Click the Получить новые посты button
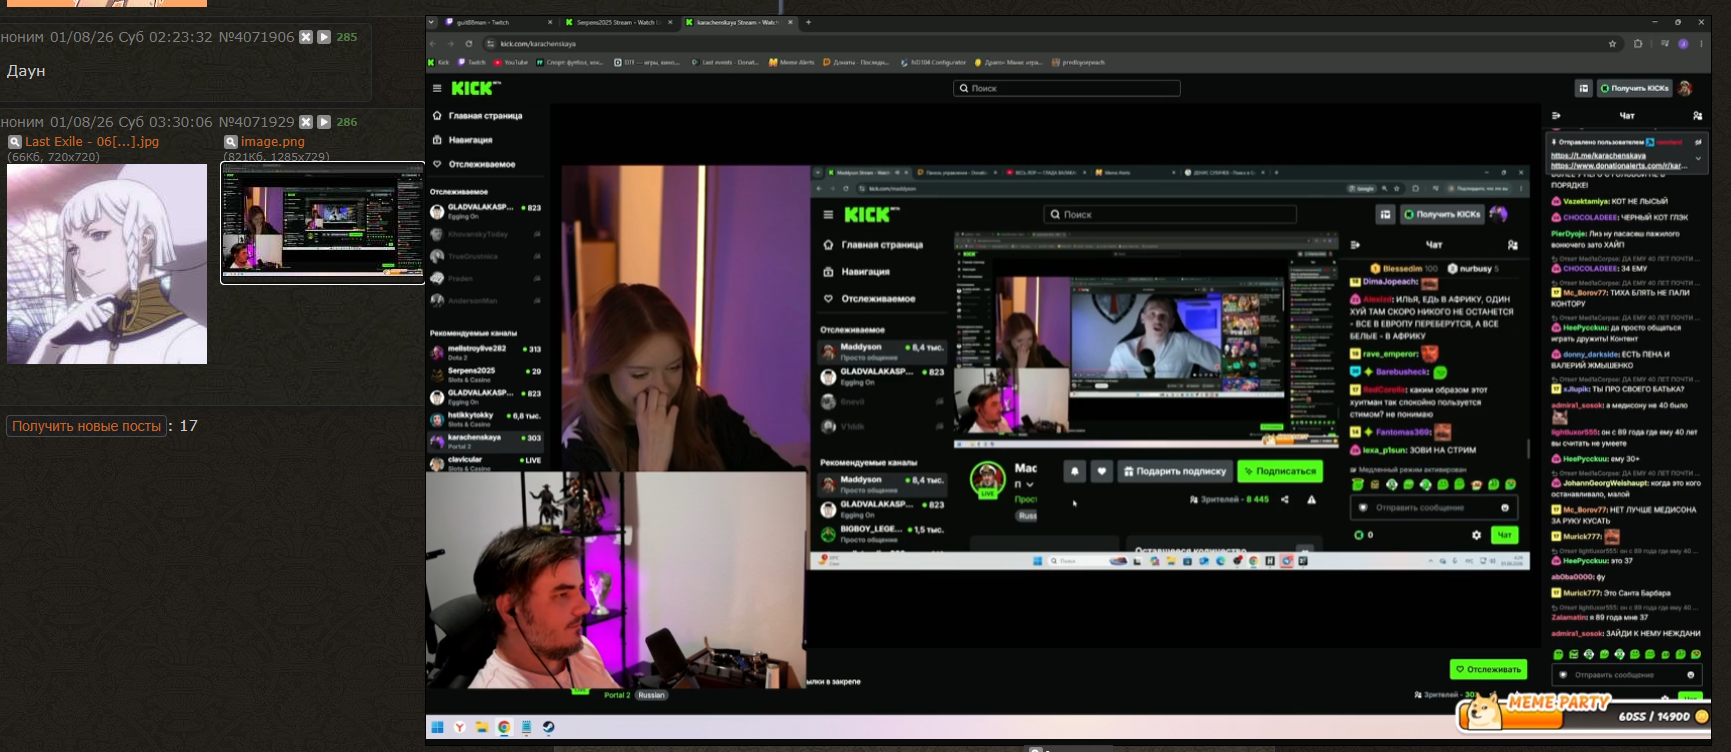This screenshot has height=752, width=1731. (87, 426)
